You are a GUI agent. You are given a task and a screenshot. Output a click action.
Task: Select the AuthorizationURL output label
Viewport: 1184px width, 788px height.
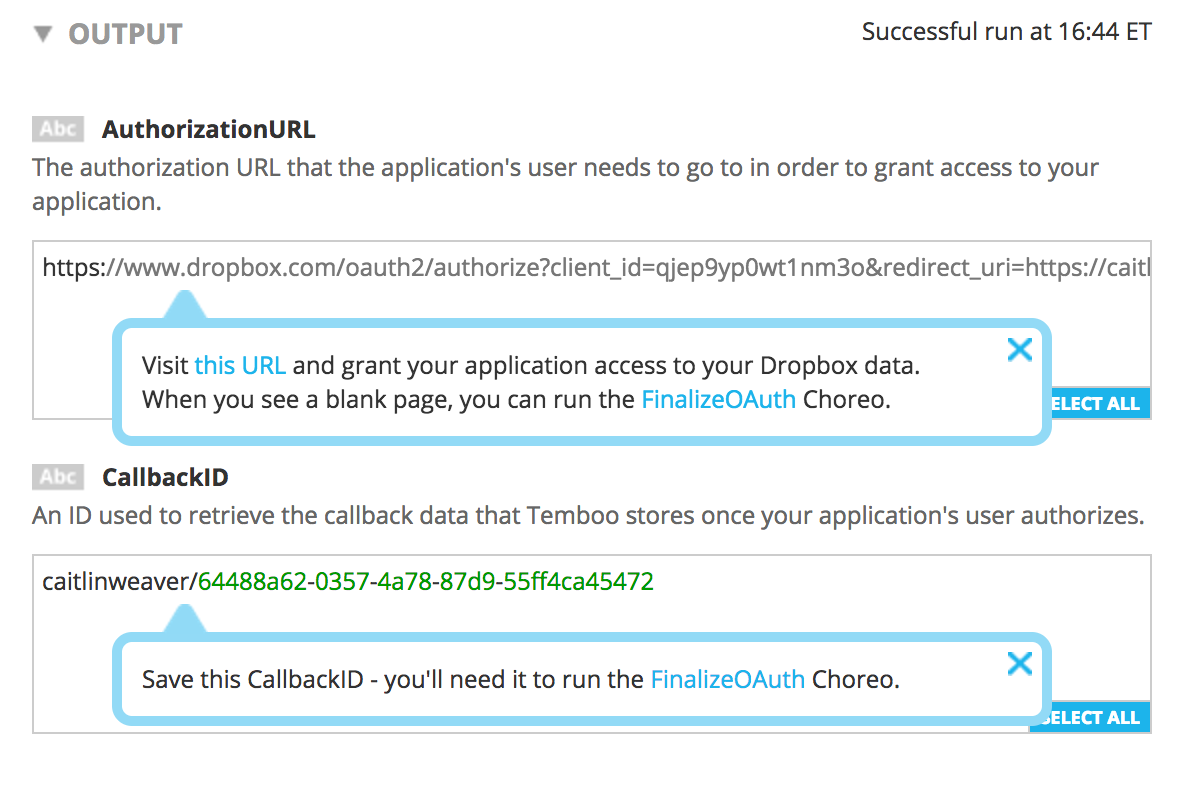tap(208, 129)
